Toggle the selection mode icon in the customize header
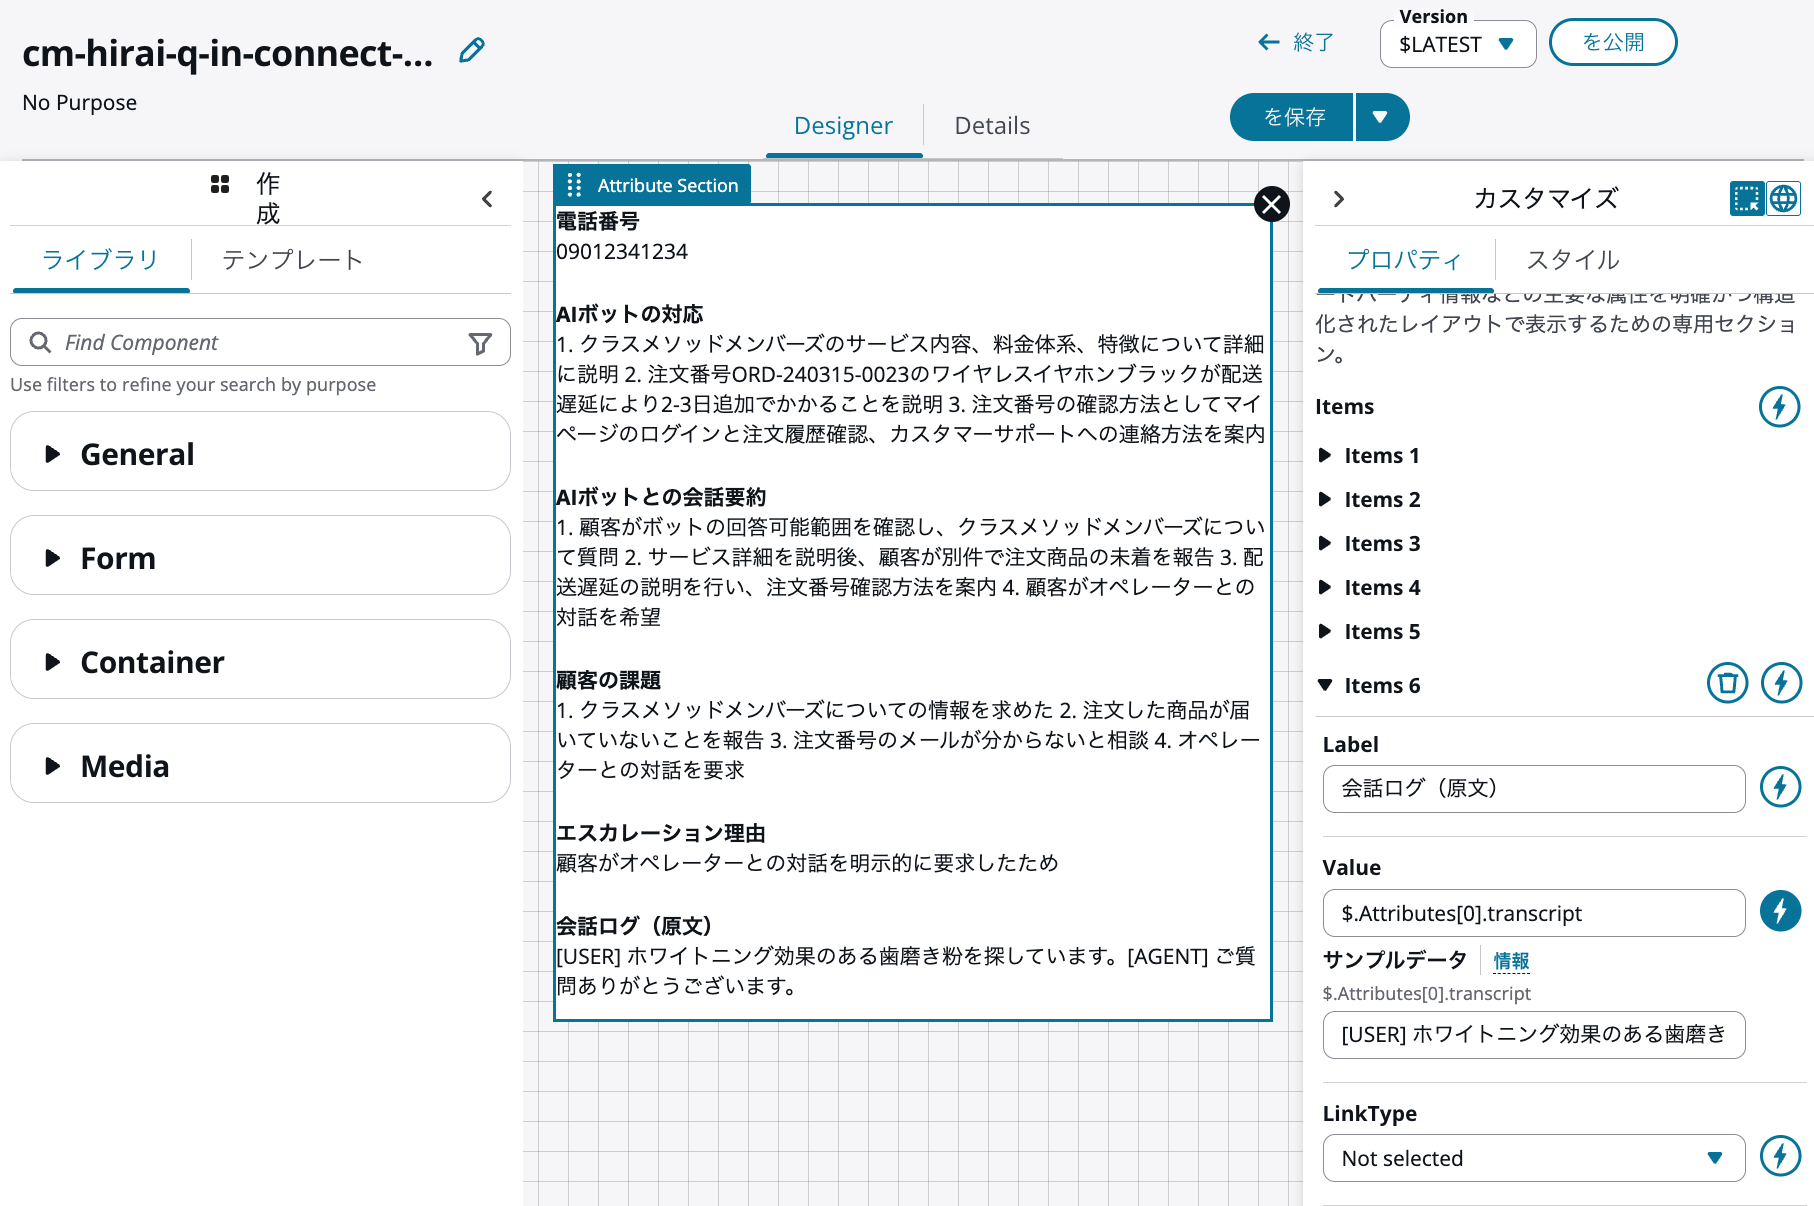Viewport: 1814px width, 1206px height. tap(1744, 198)
